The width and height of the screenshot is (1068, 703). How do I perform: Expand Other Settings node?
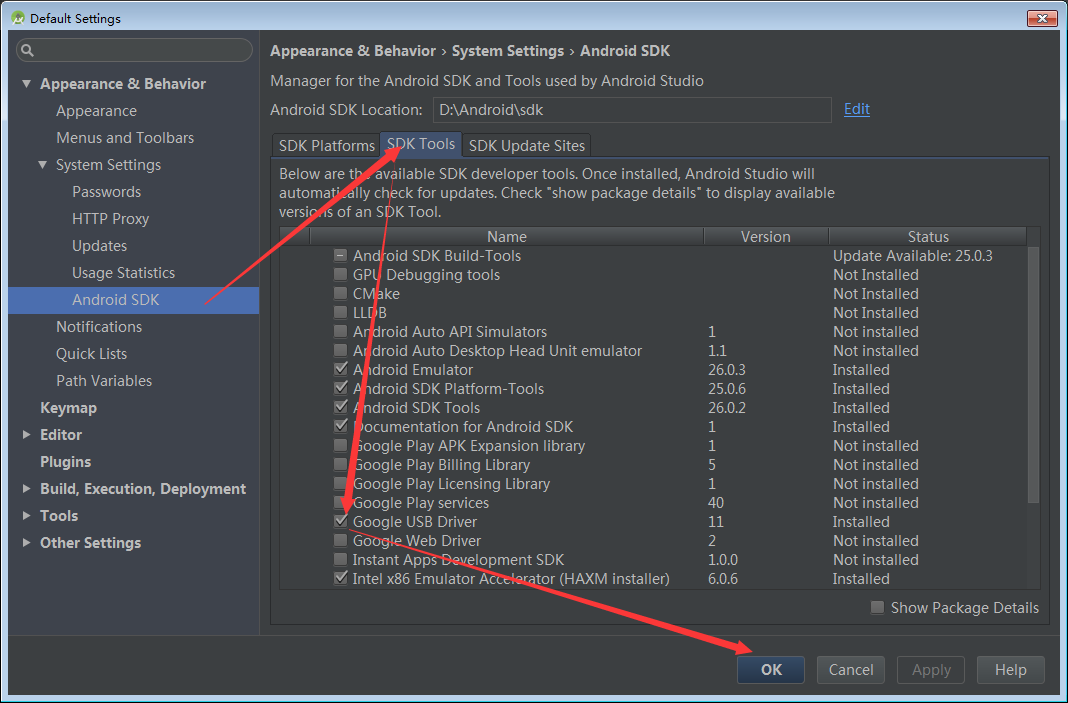27,543
